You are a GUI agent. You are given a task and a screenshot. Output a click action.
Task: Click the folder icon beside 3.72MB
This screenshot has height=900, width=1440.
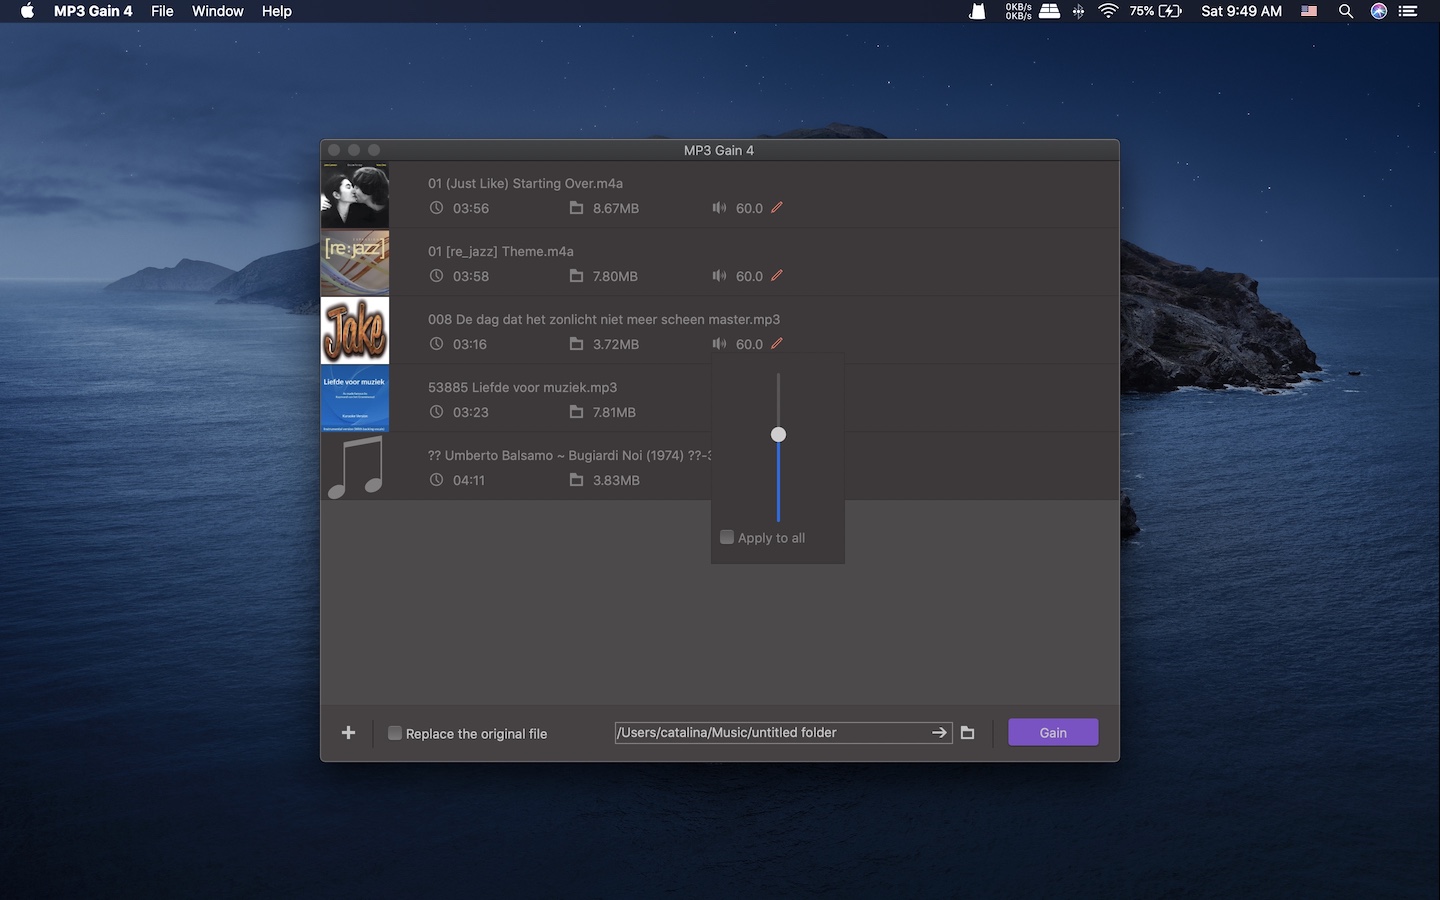tap(576, 344)
